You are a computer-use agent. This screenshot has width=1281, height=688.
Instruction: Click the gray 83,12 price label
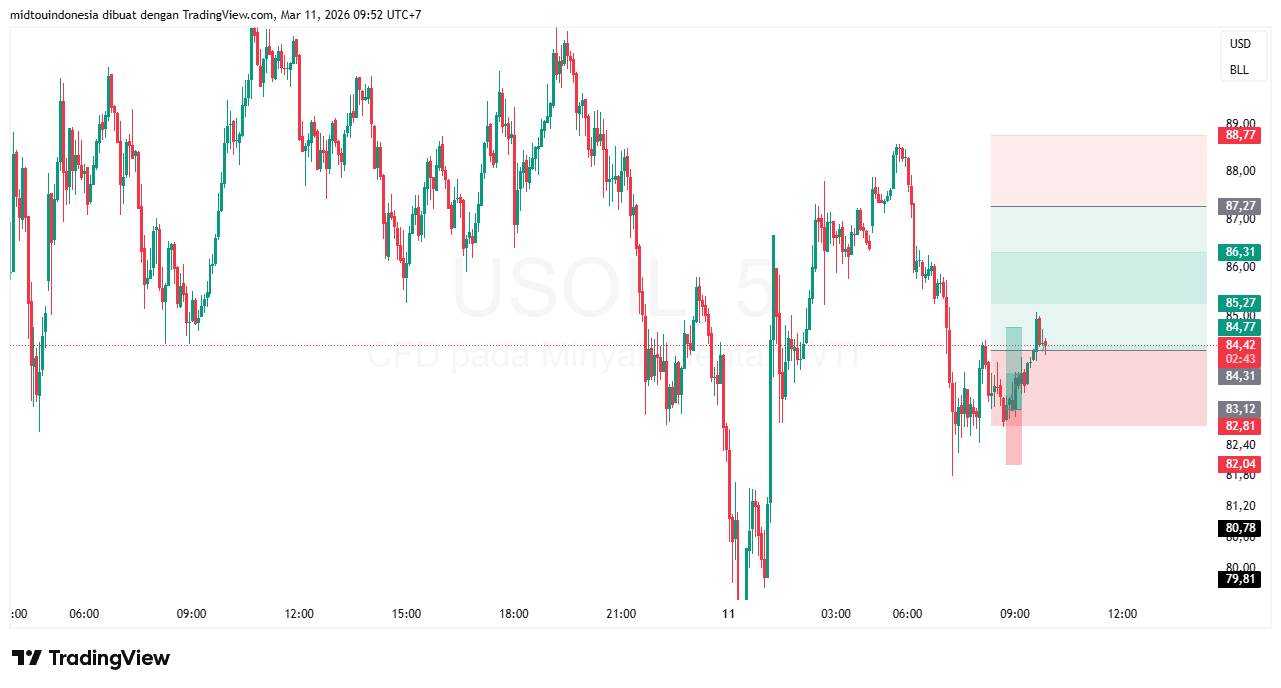click(1240, 409)
